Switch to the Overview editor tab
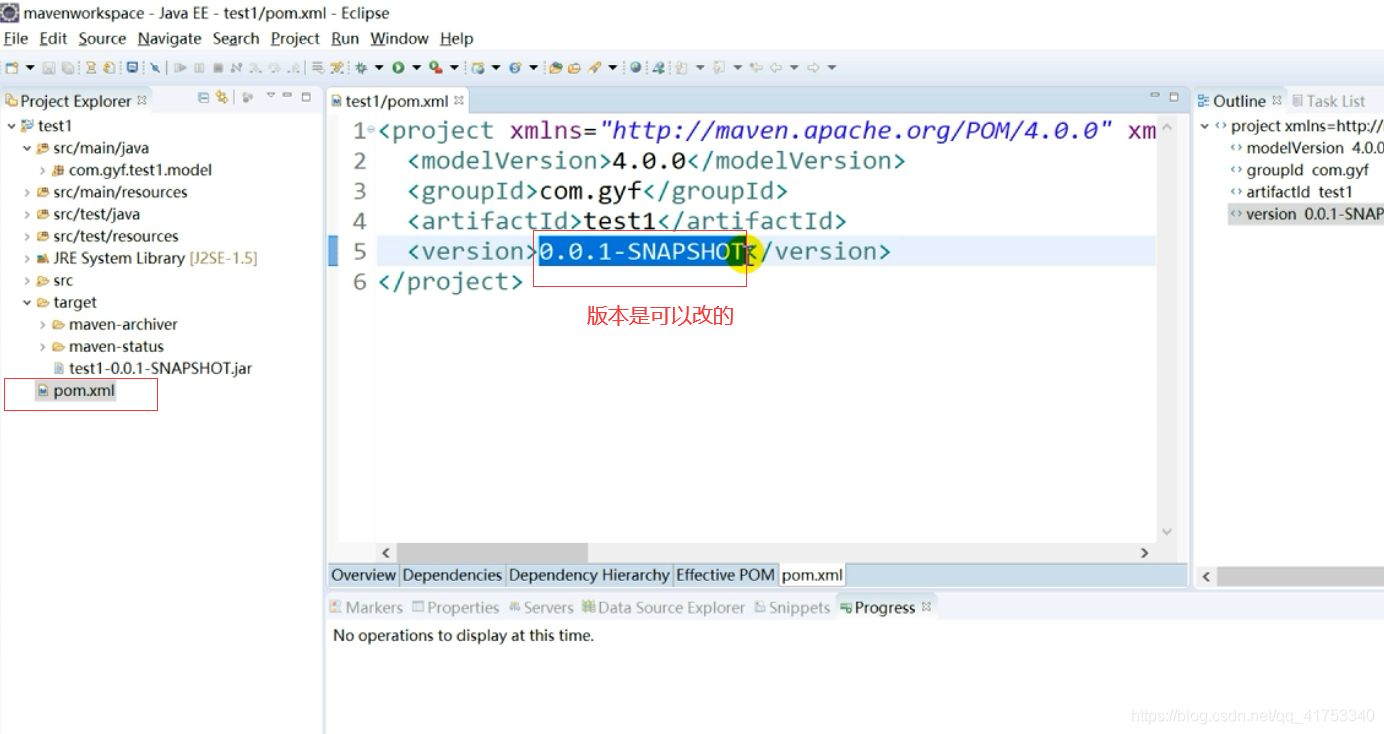The height and width of the screenshot is (734, 1384). point(363,575)
